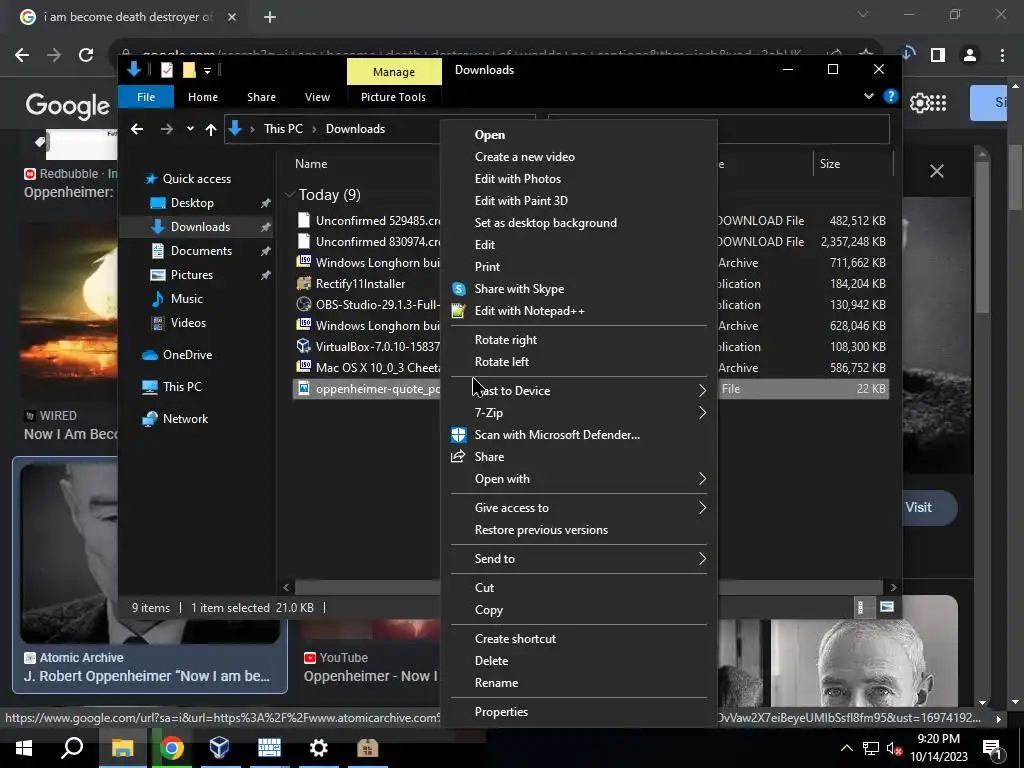The width and height of the screenshot is (1024, 768).
Task: Open the Edit with Photos menu entry
Action: tap(517, 178)
